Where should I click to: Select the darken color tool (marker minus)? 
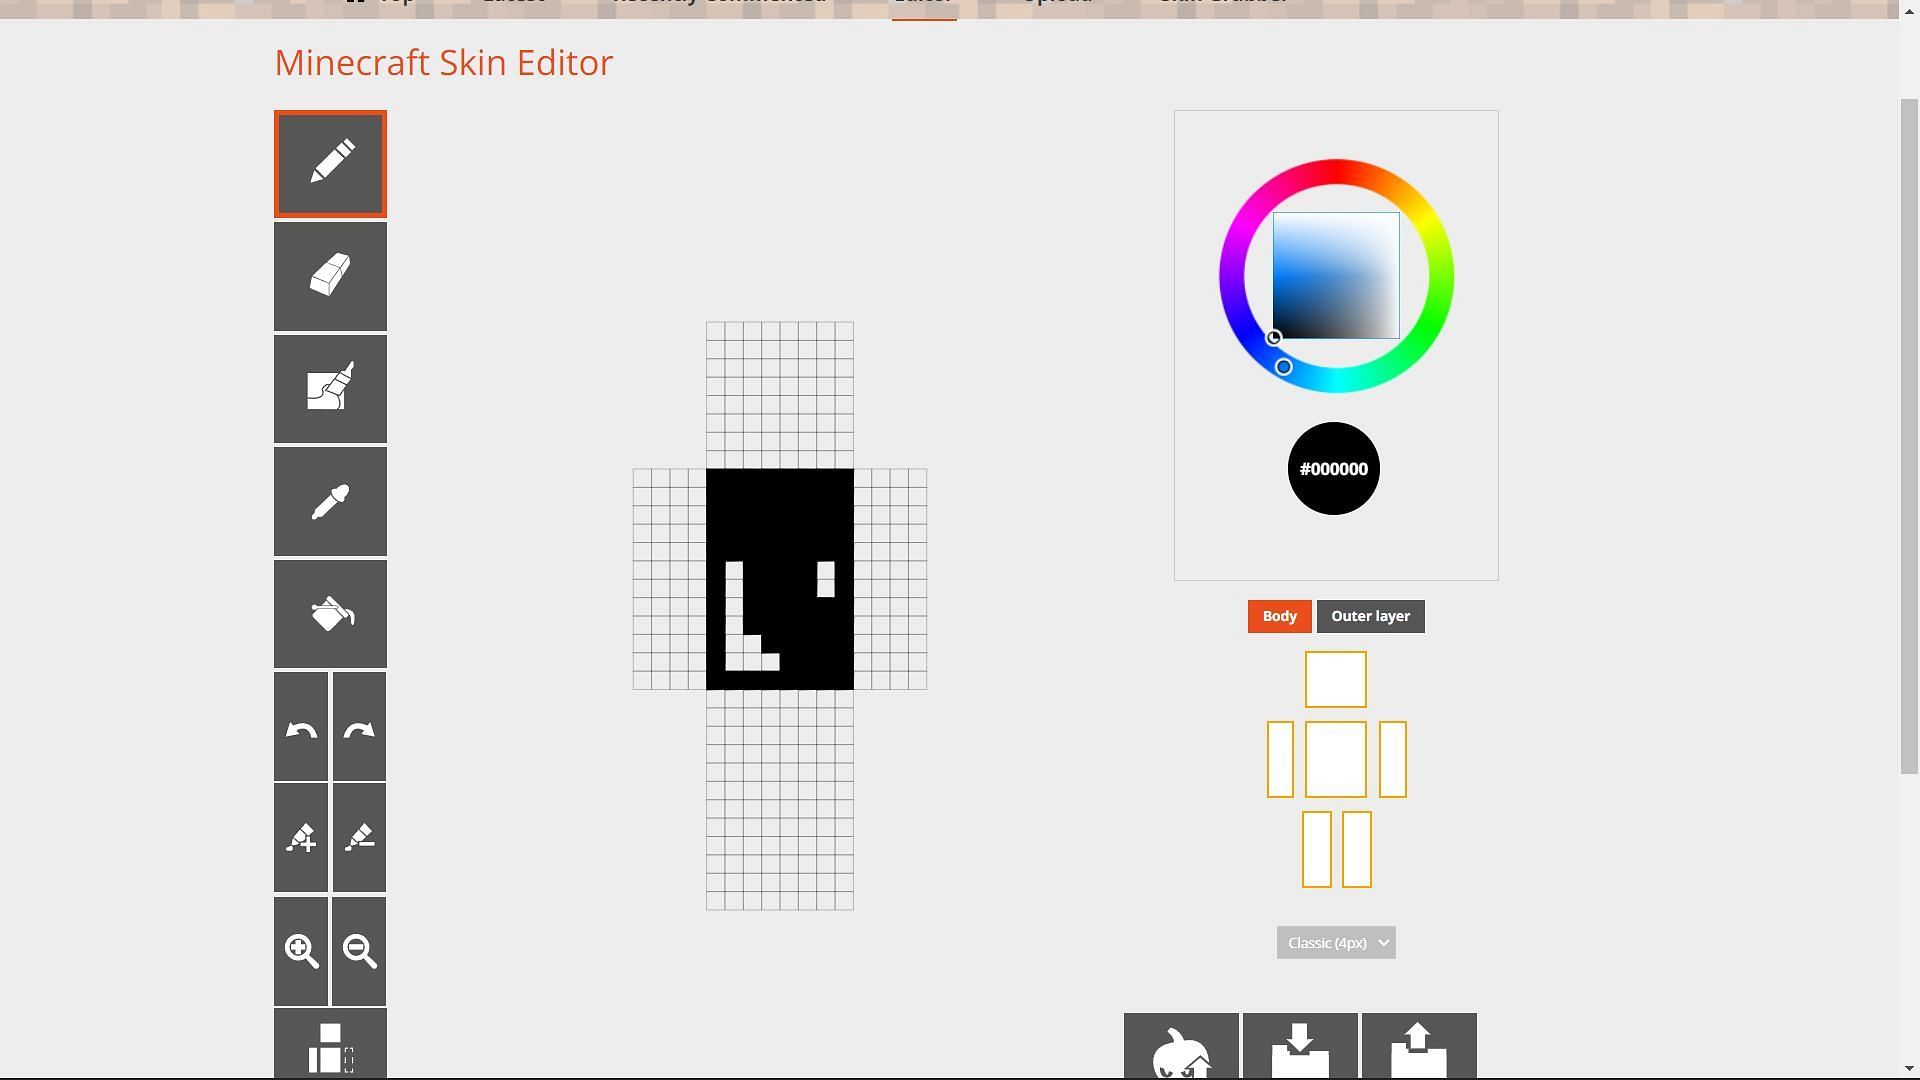click(359, 838)
